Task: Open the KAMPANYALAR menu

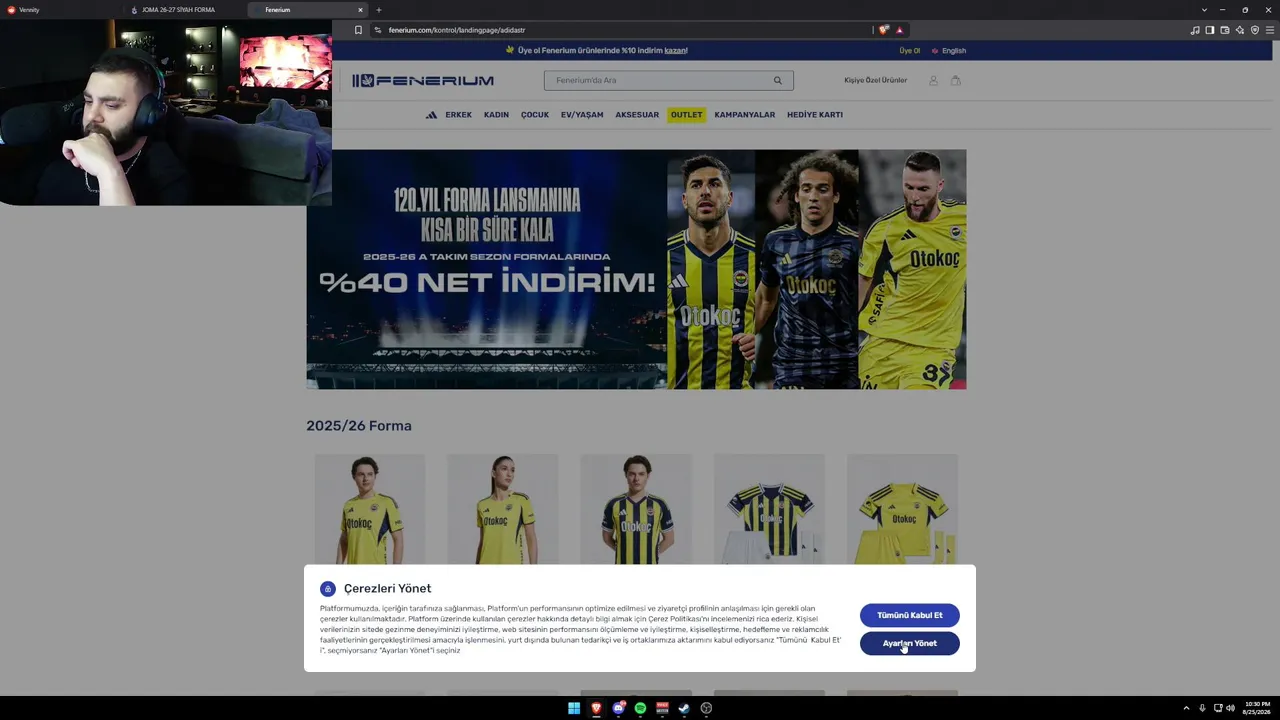Action: pyautogui.click(x=745, y=115)
